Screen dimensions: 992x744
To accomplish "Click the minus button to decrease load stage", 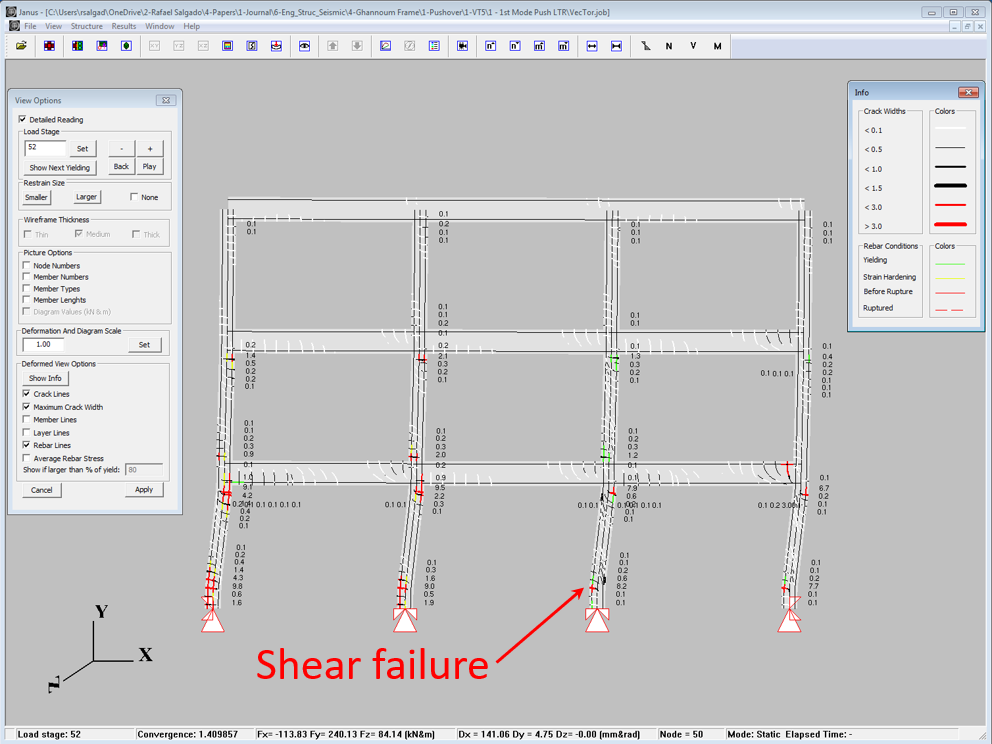I will coord(121,149).
